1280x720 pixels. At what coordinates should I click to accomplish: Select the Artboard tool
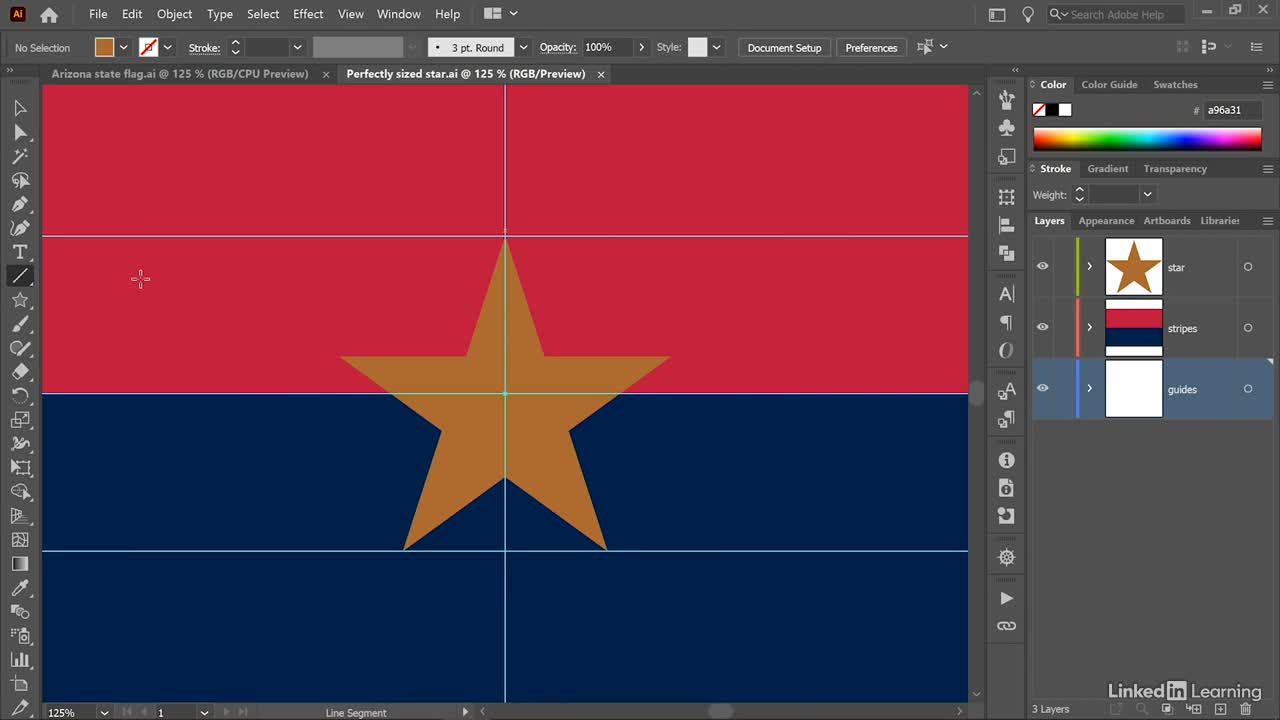point(20,684)
